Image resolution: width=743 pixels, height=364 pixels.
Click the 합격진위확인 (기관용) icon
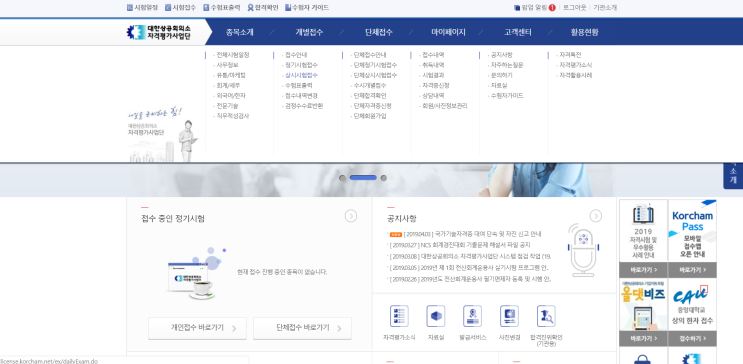[x=546, y=316]
